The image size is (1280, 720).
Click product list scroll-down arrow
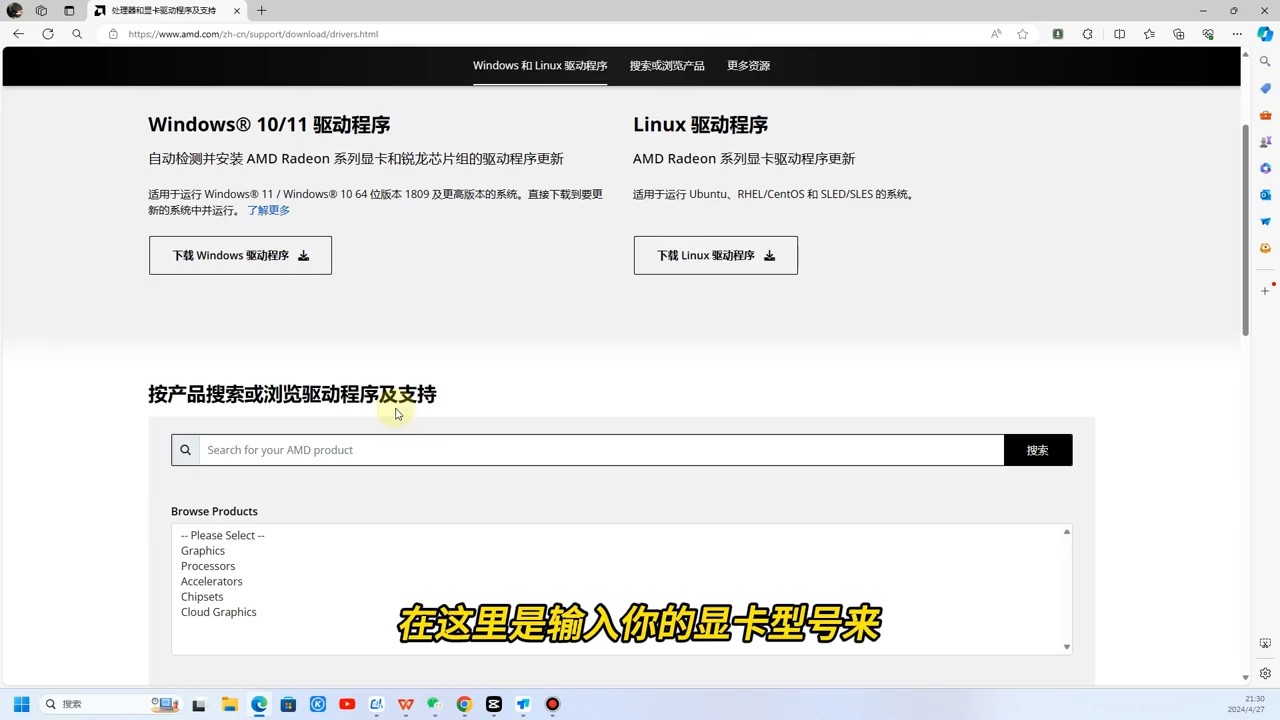pyautogui.click(x=1067, y=647)
